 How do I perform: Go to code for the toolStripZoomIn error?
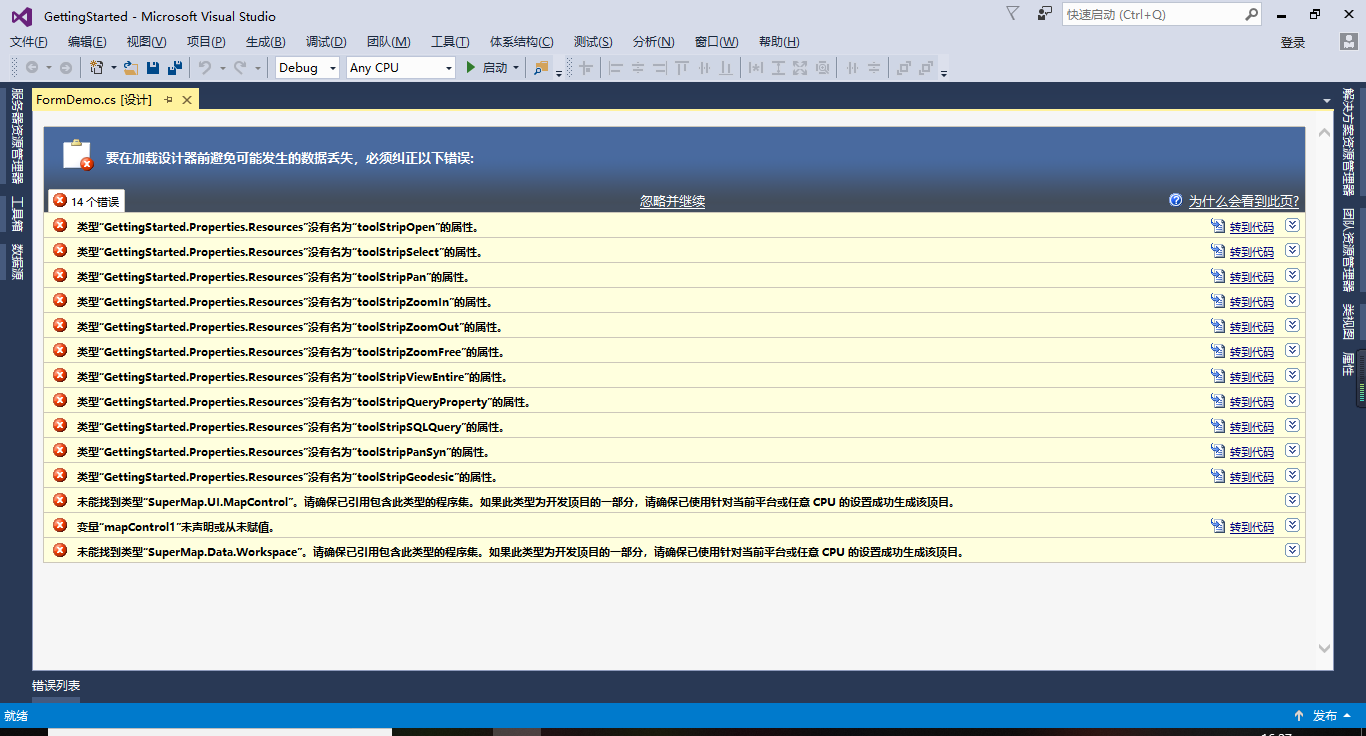coord(1252,302)
